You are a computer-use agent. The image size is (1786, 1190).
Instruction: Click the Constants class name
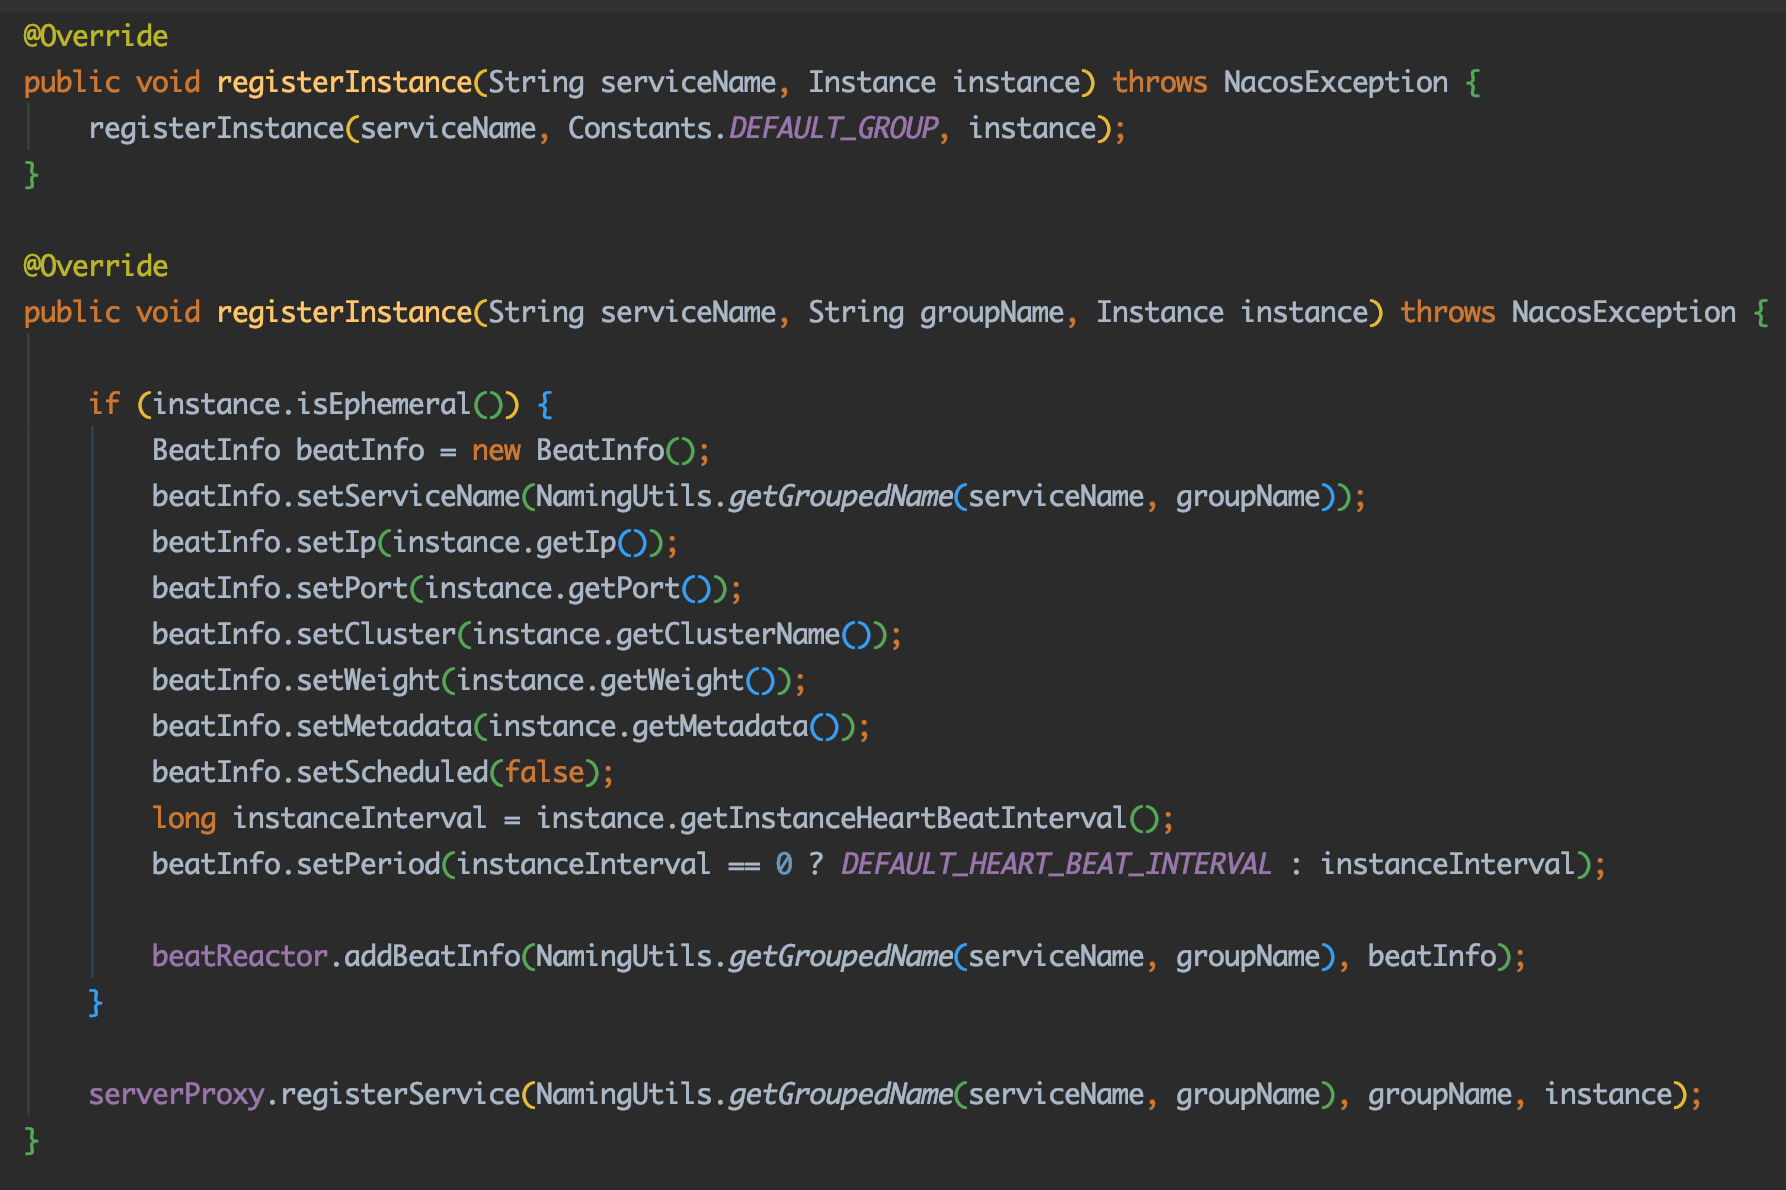[x=640, y=128]
